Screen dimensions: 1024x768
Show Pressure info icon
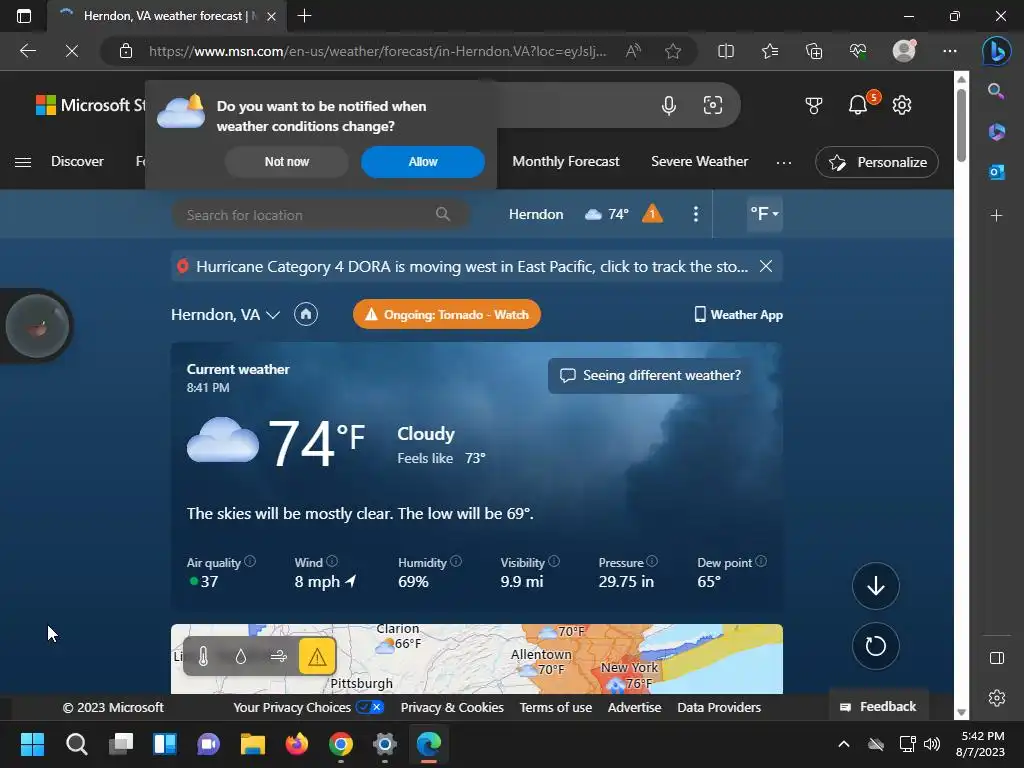tap(652, 561)
